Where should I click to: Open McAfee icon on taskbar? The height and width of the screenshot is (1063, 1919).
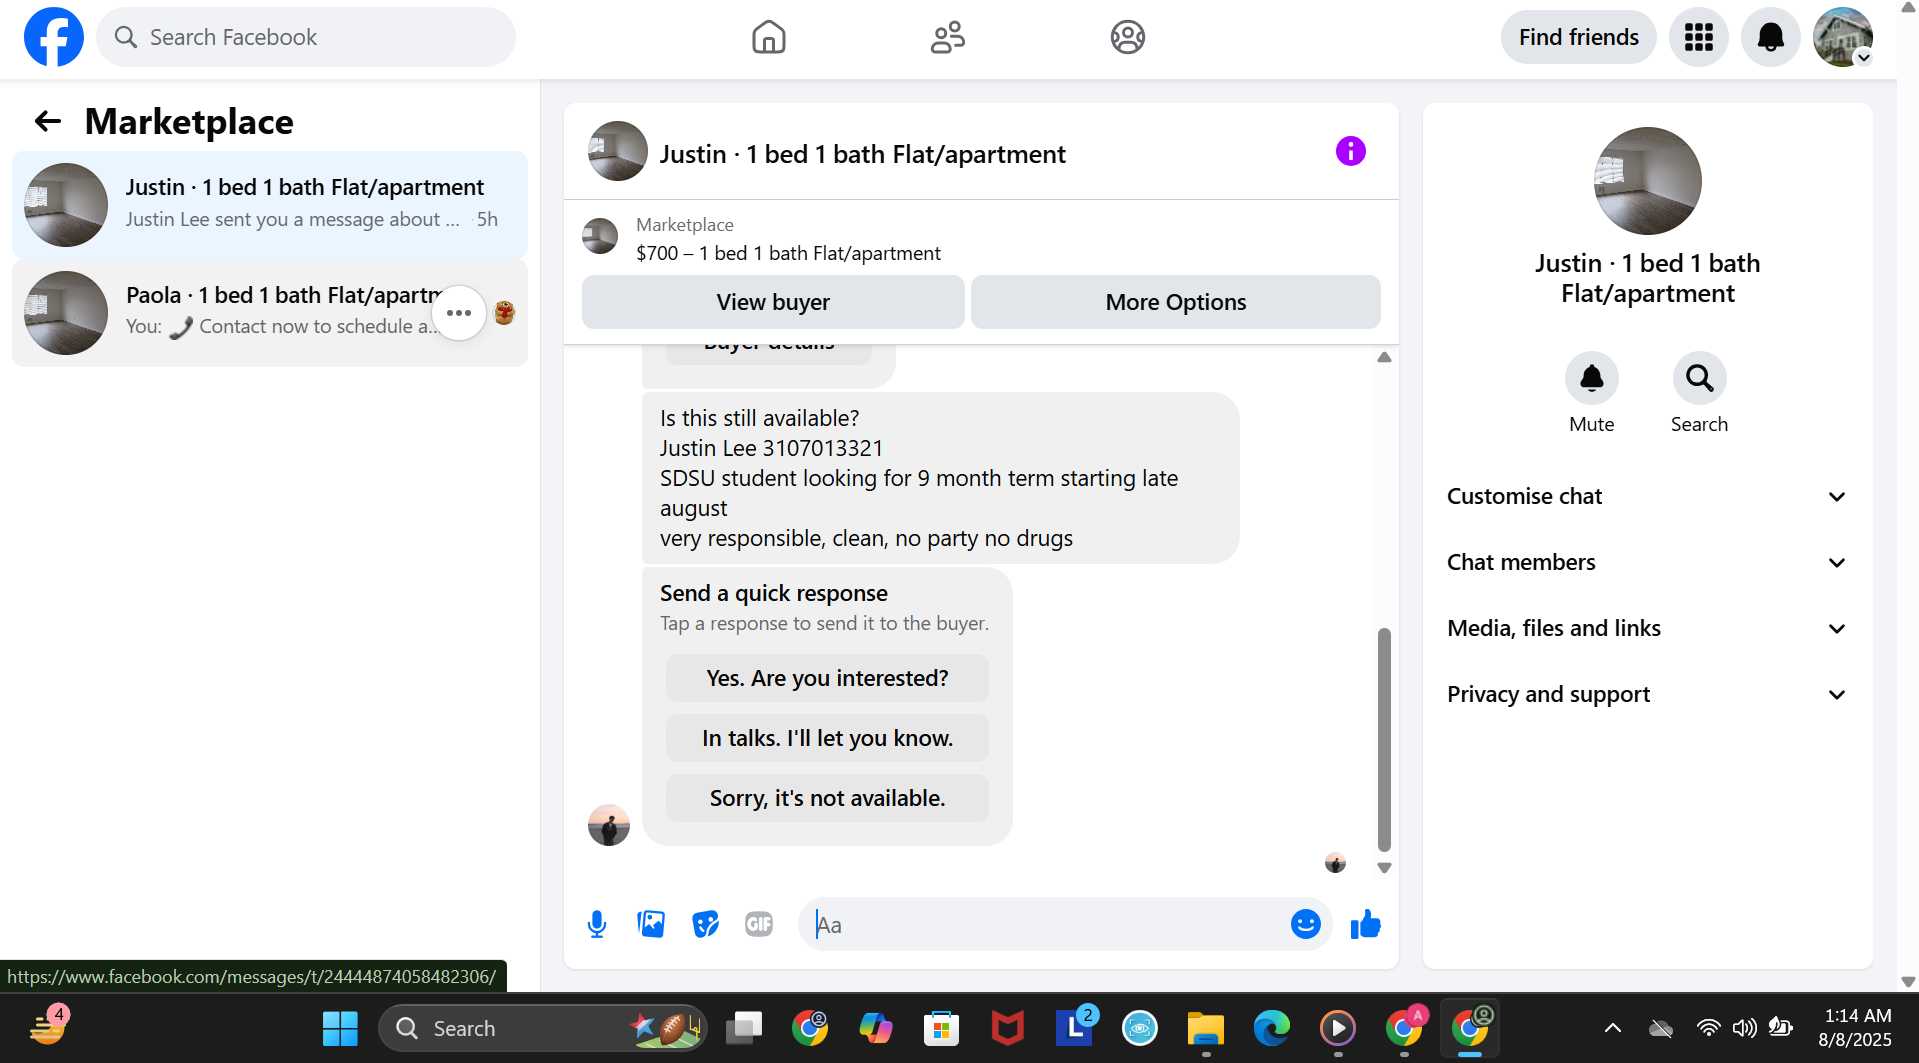coord(1007,1028)
